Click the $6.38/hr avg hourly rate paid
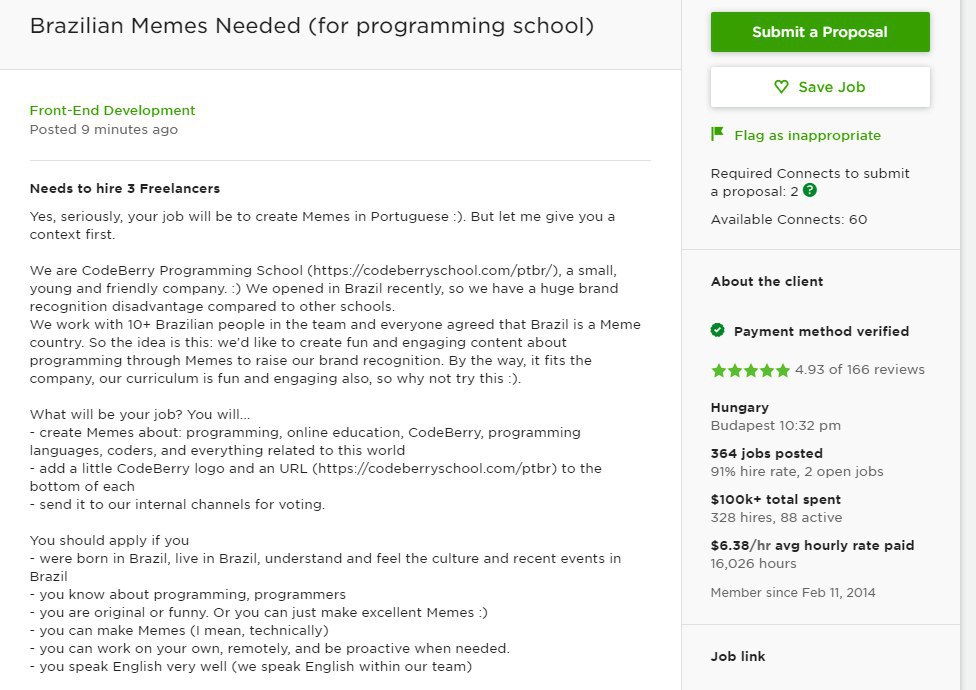Image resolution: width=976 pixels, height=690 pixels. click(812, 546)
